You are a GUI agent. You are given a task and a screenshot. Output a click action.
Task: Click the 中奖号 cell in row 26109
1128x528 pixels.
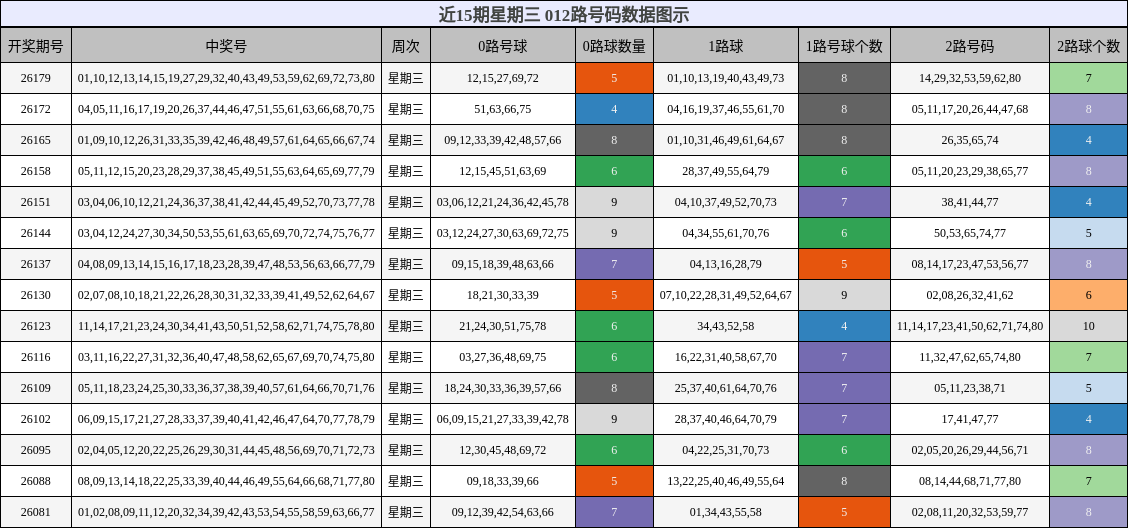pos(227,388)
